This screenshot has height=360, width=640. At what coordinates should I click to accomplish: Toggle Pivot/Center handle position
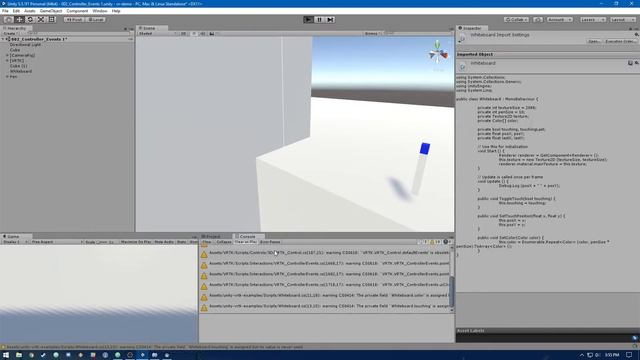click(x=74, y=20)
